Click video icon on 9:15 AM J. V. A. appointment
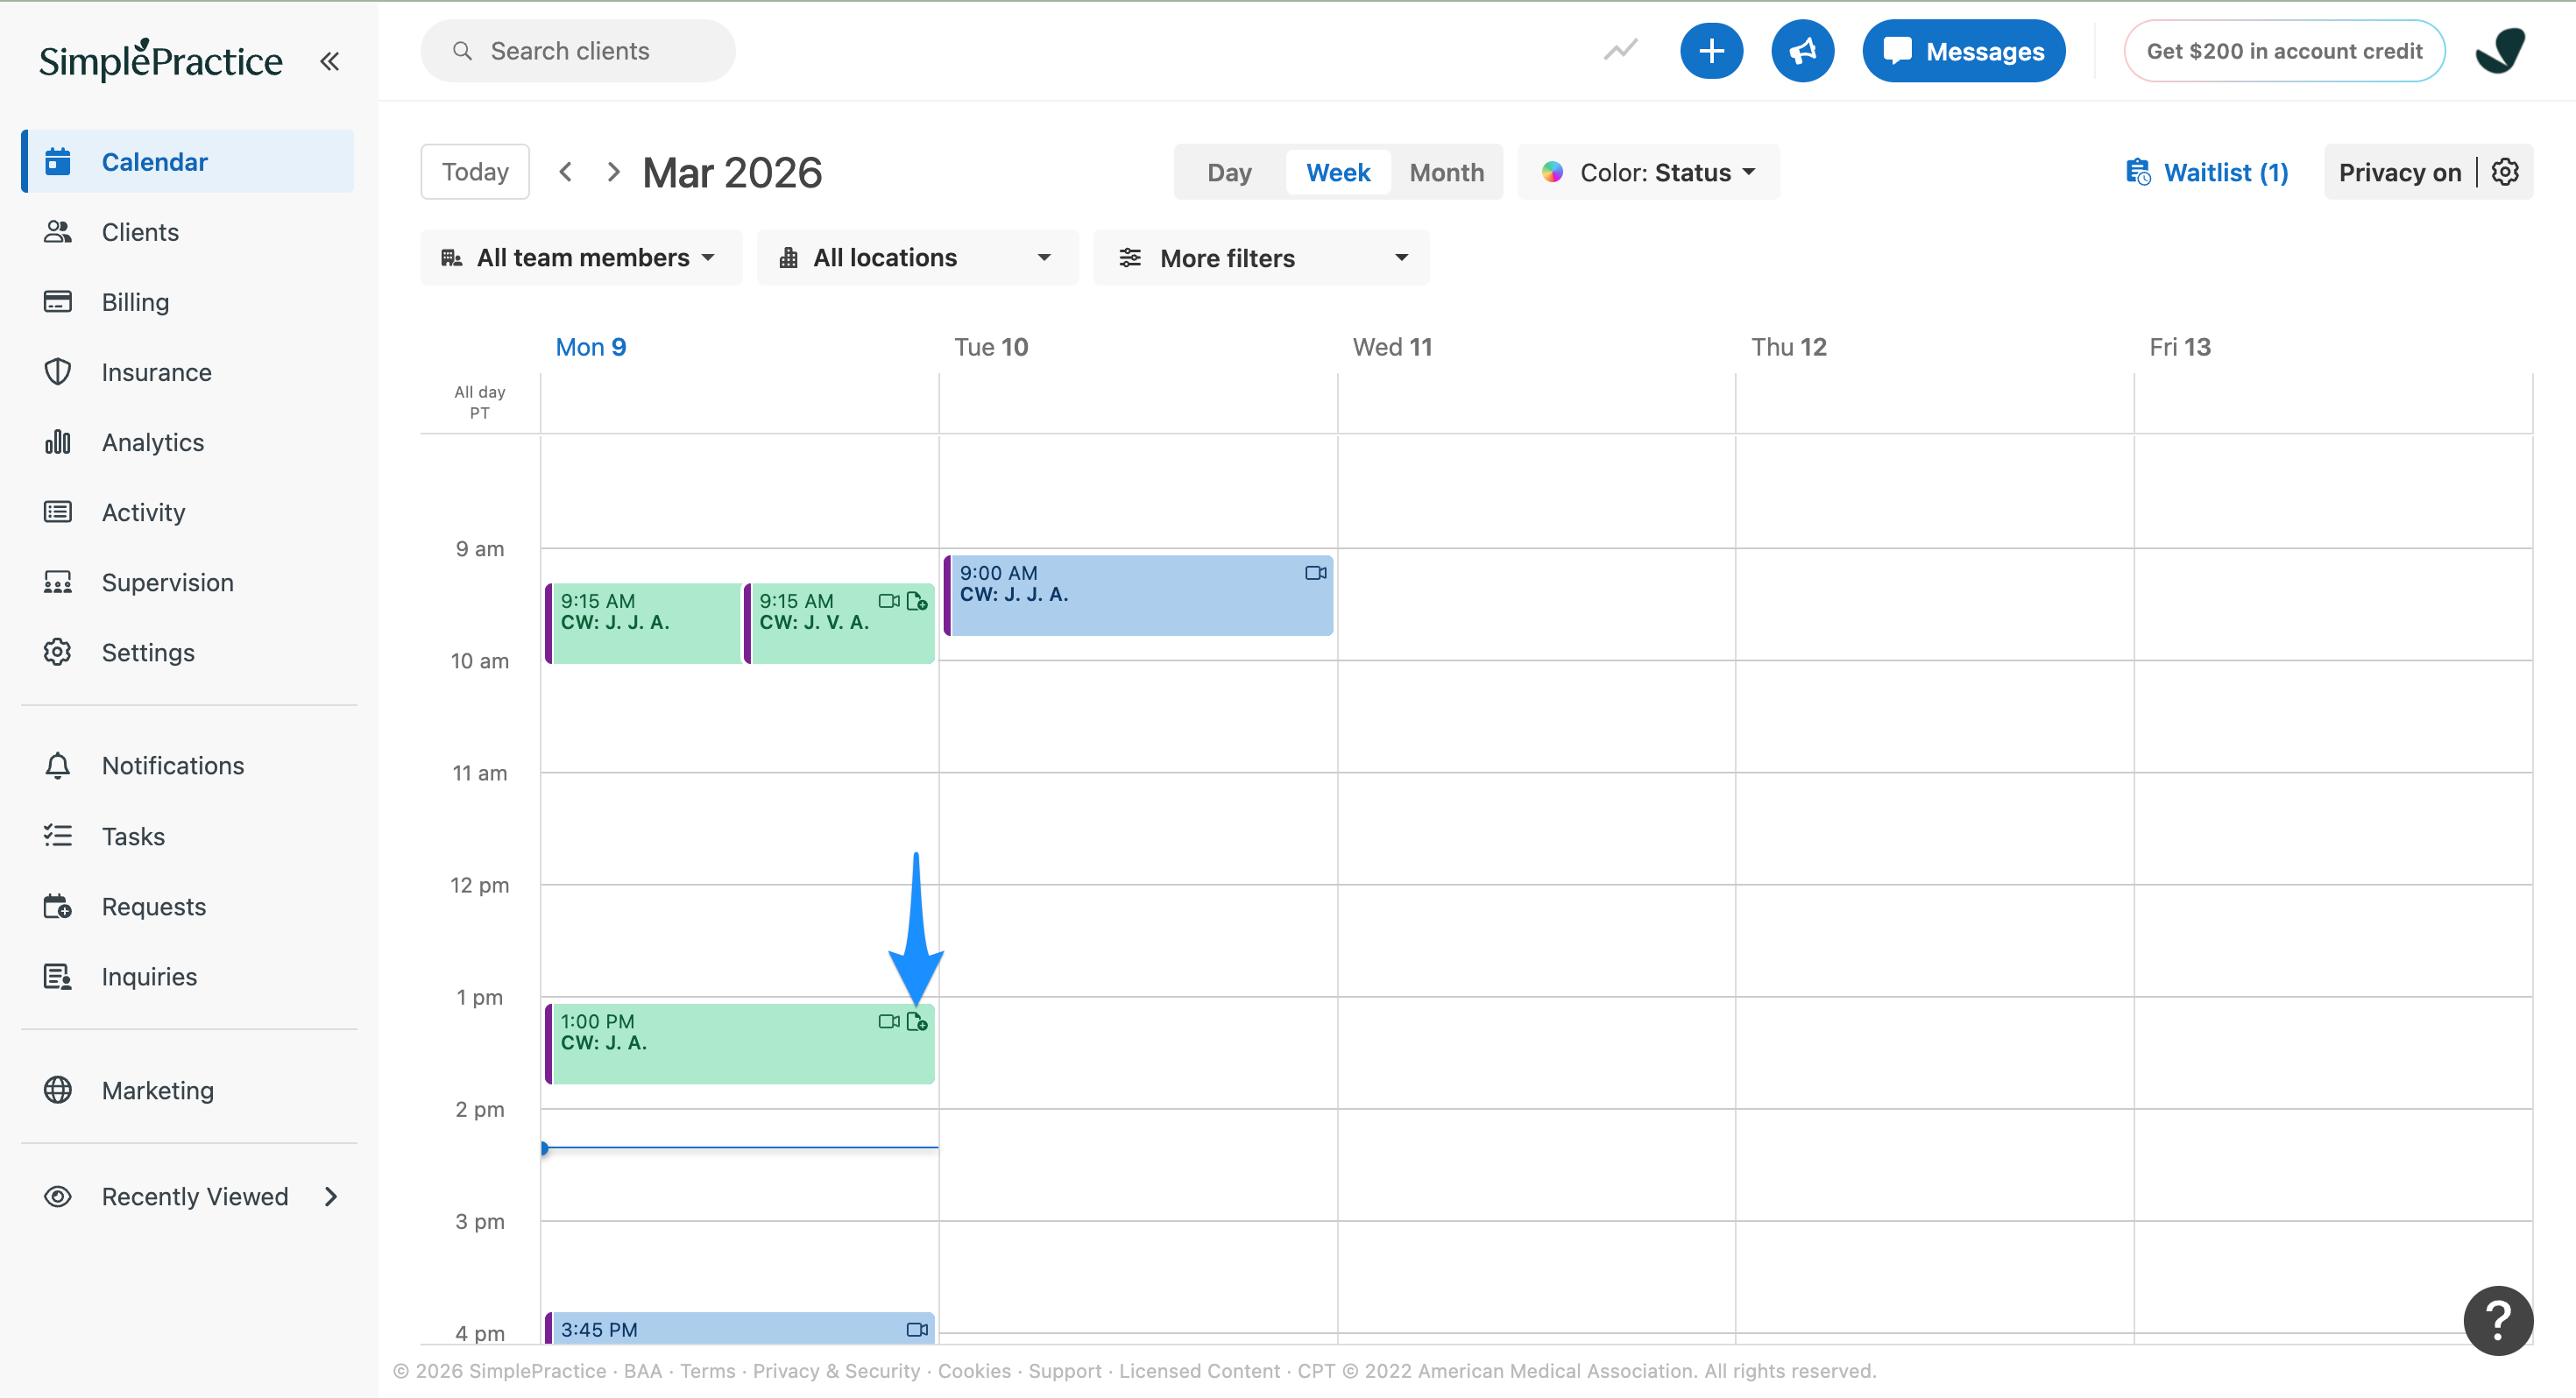The height and width of the screenshot is (1398, 2576). pyautogui.click(x=888, y=601)
